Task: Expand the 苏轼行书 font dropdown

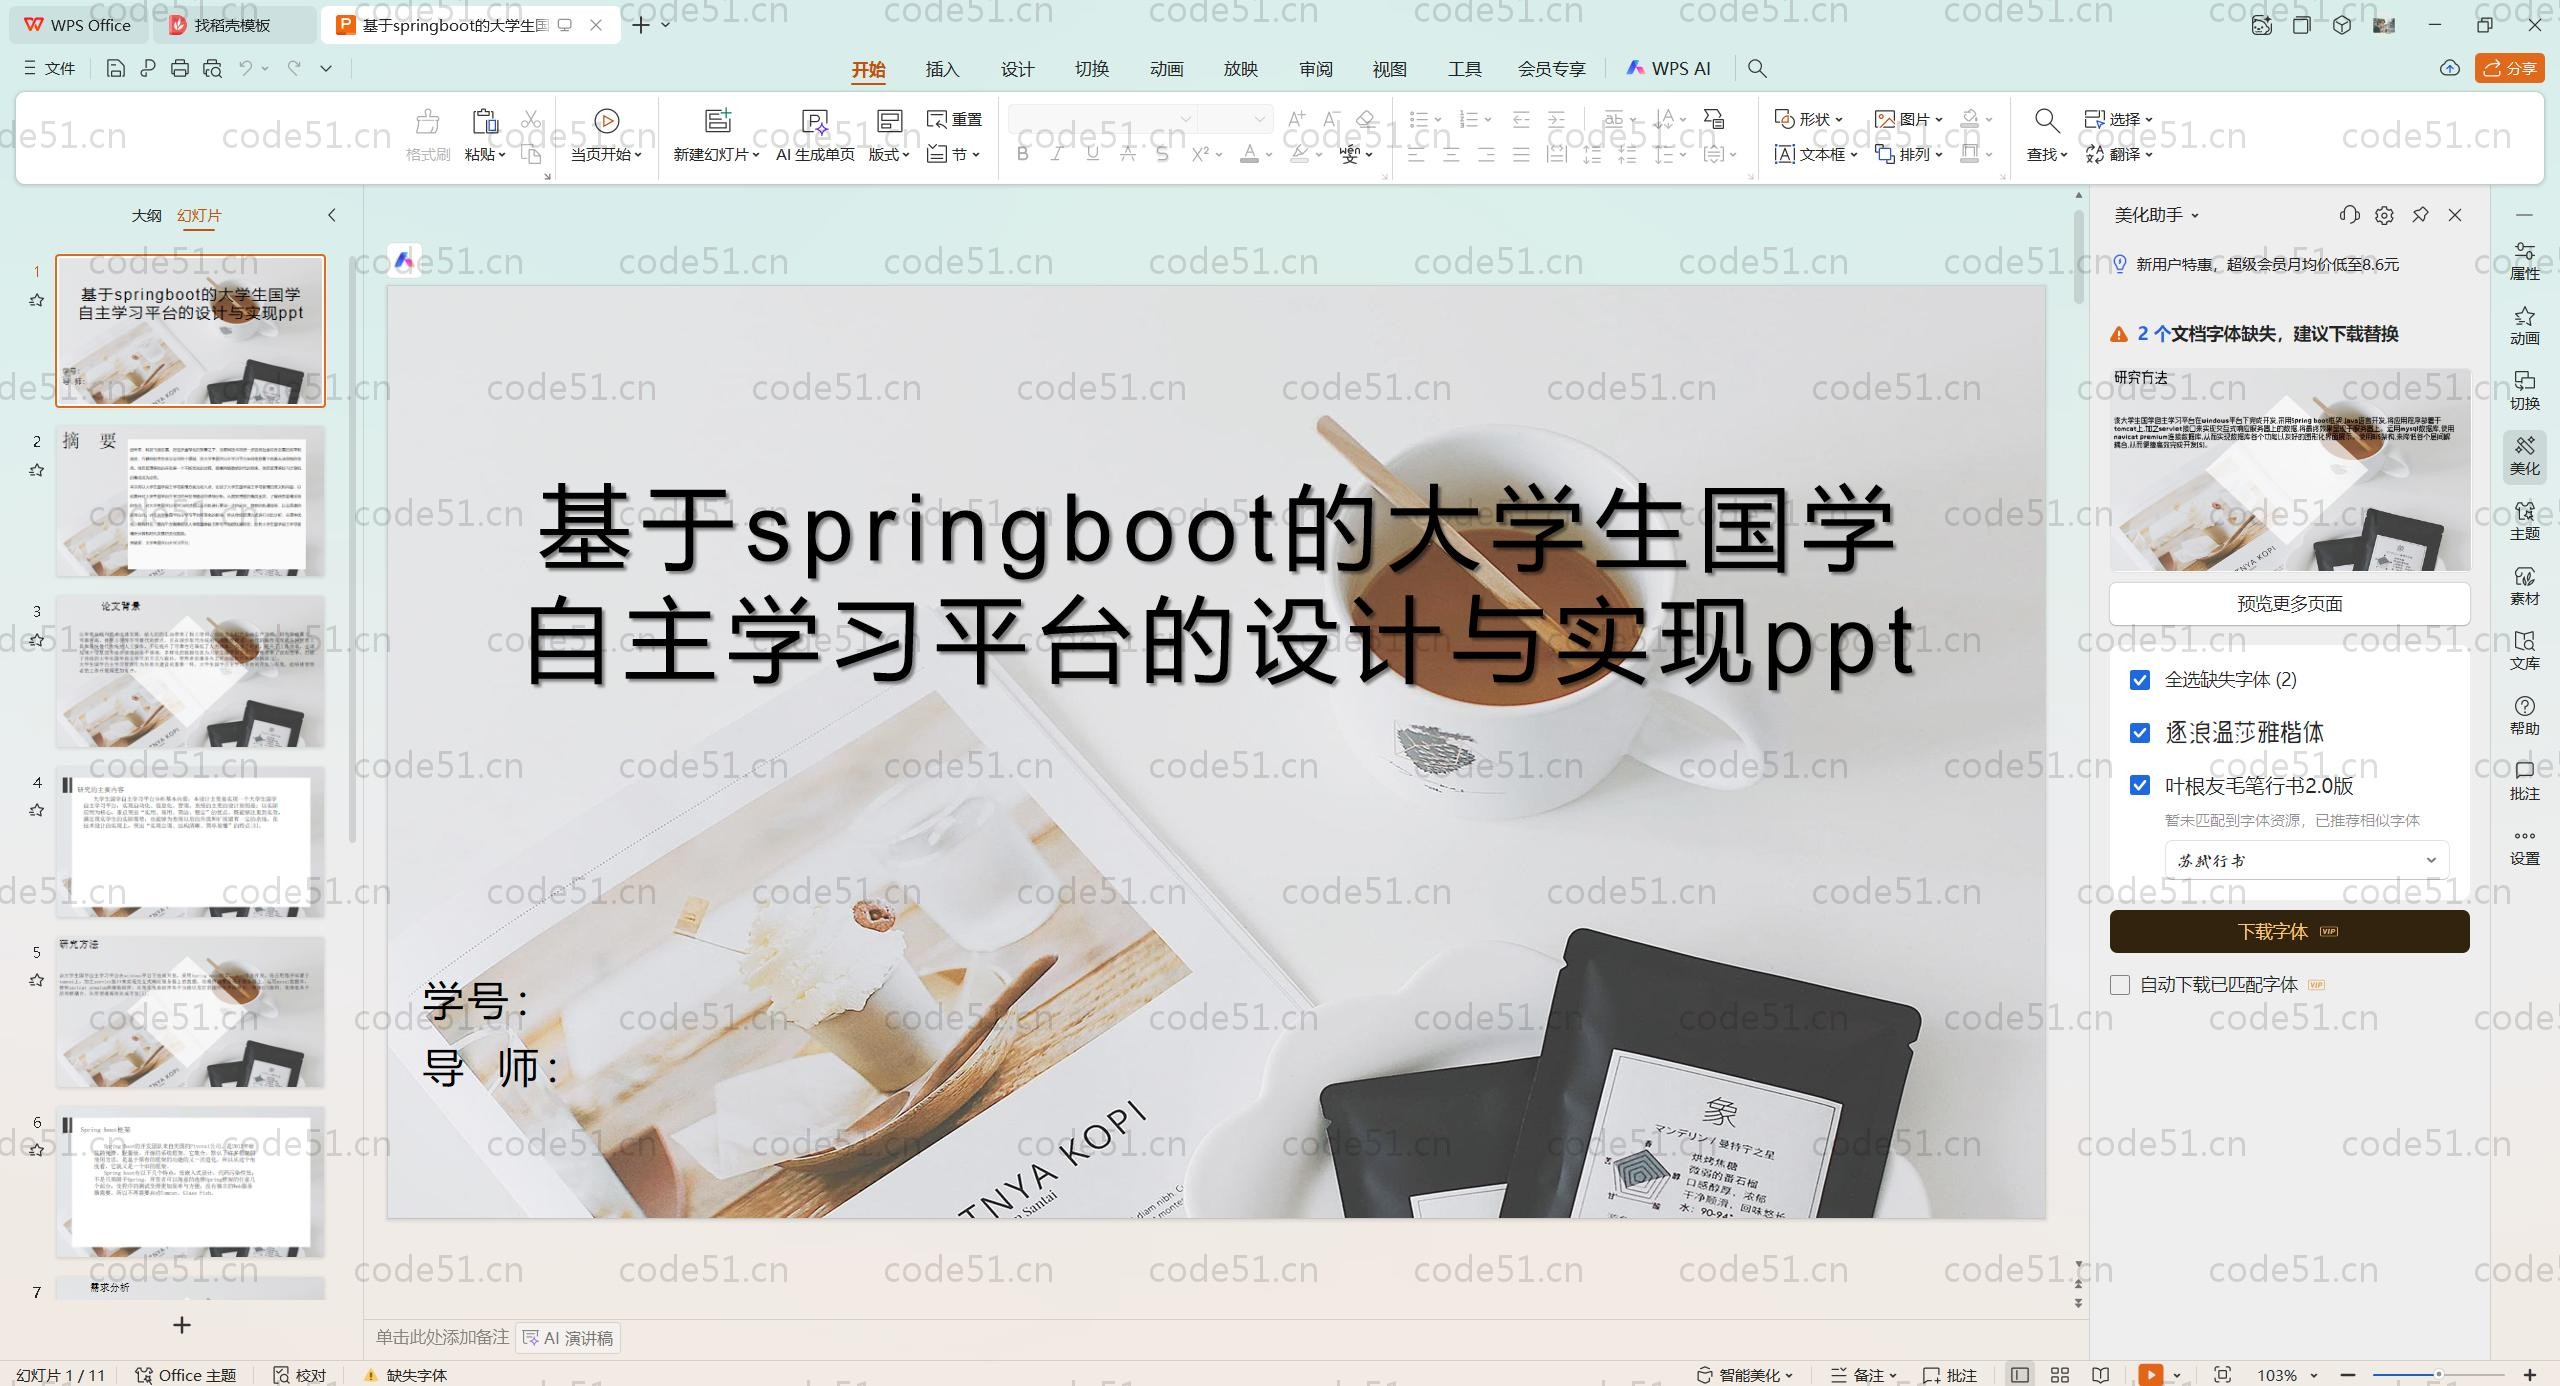Action: point(2431,860)
